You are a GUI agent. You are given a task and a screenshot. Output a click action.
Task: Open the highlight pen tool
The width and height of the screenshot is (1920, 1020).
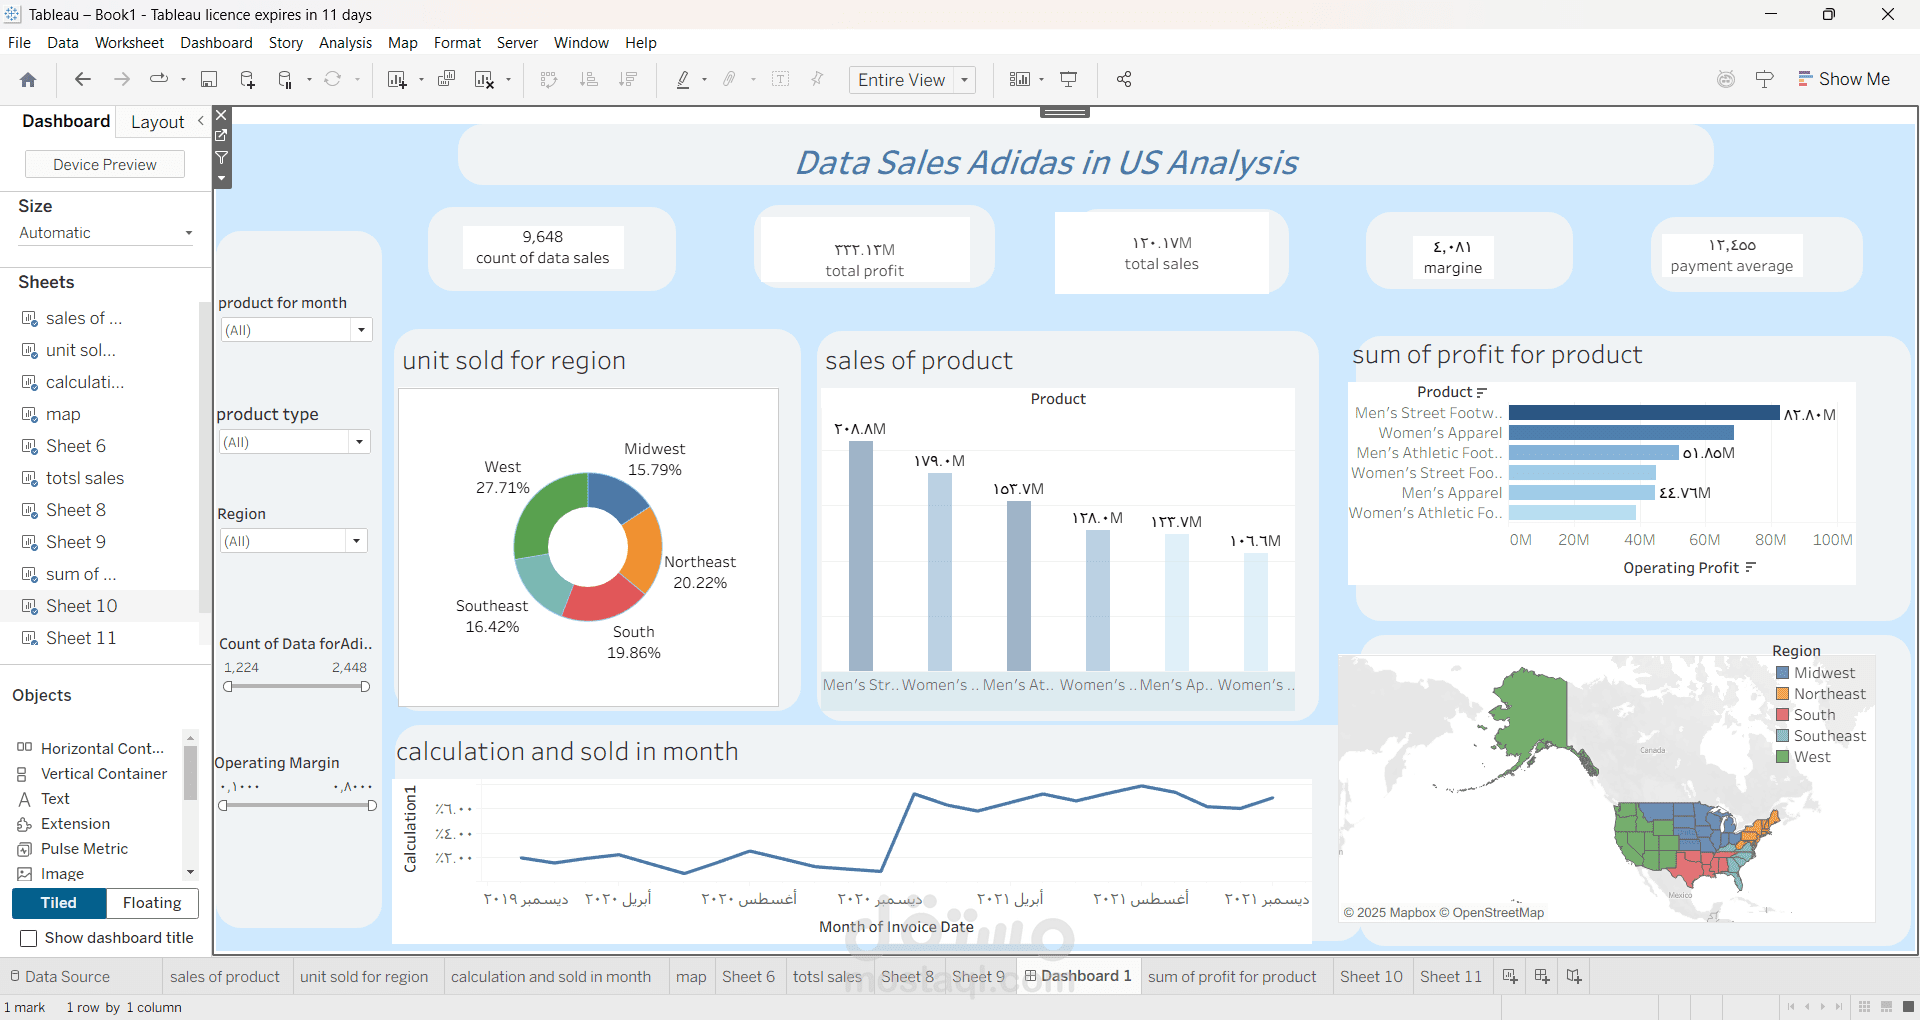683,79
